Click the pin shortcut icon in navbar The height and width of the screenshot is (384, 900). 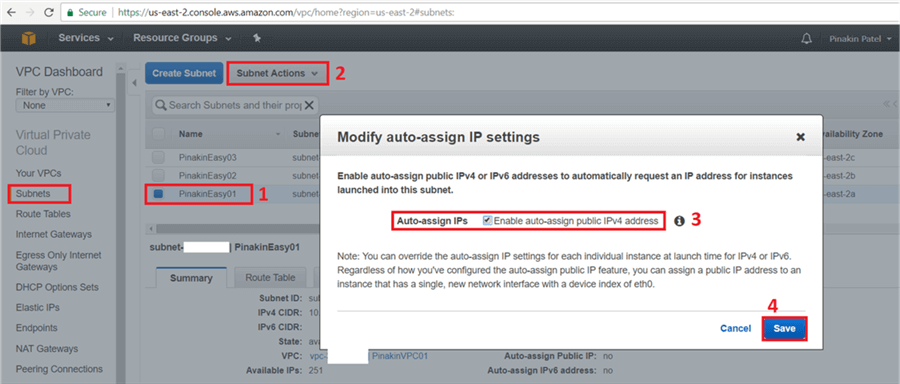257,38
